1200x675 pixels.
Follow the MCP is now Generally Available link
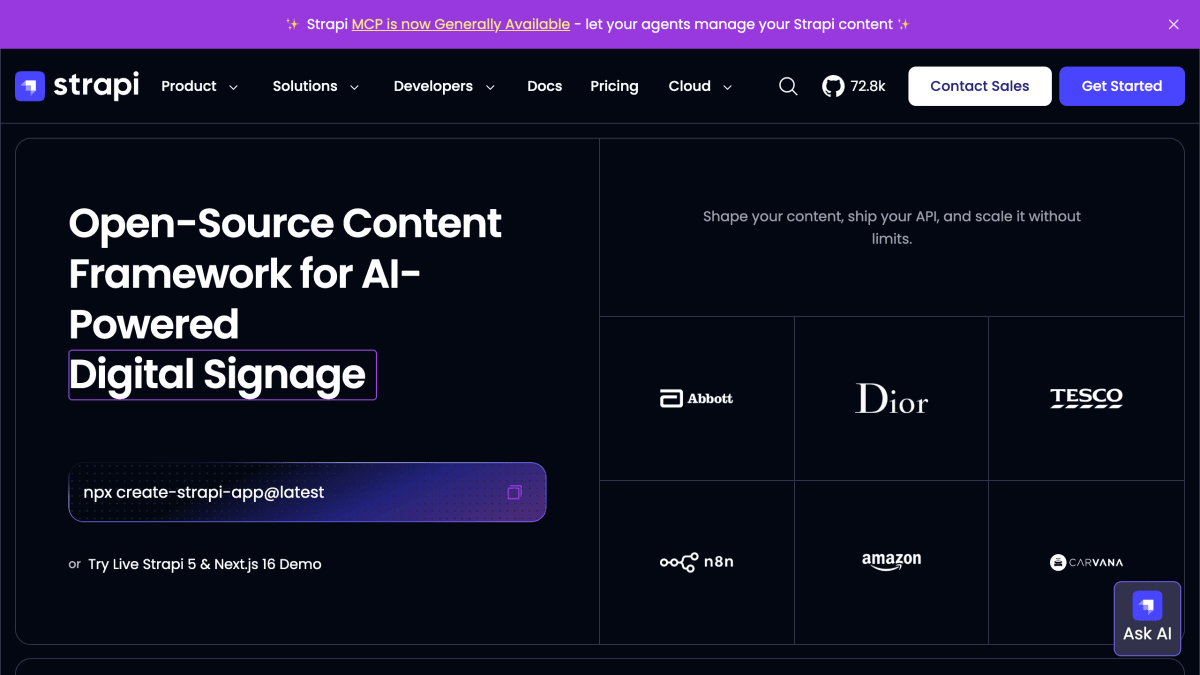click(461, 24)
